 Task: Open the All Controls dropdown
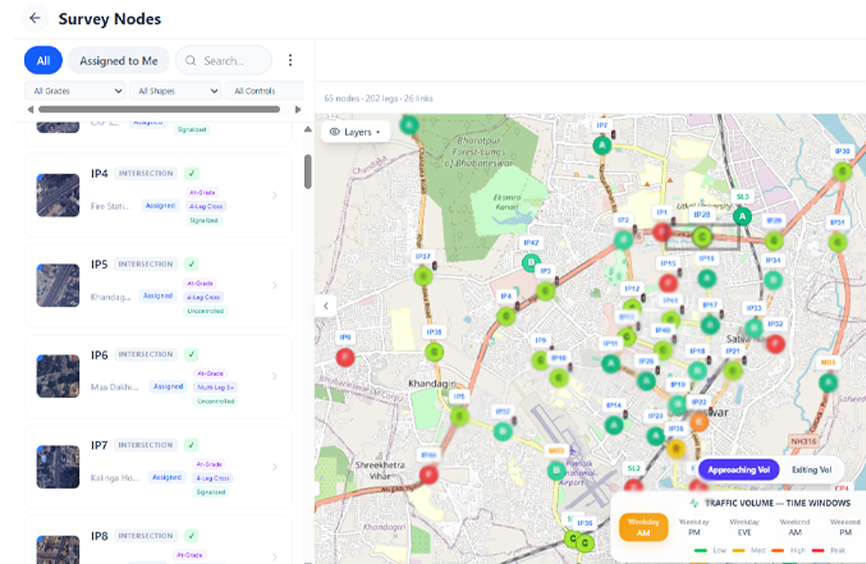265,91
